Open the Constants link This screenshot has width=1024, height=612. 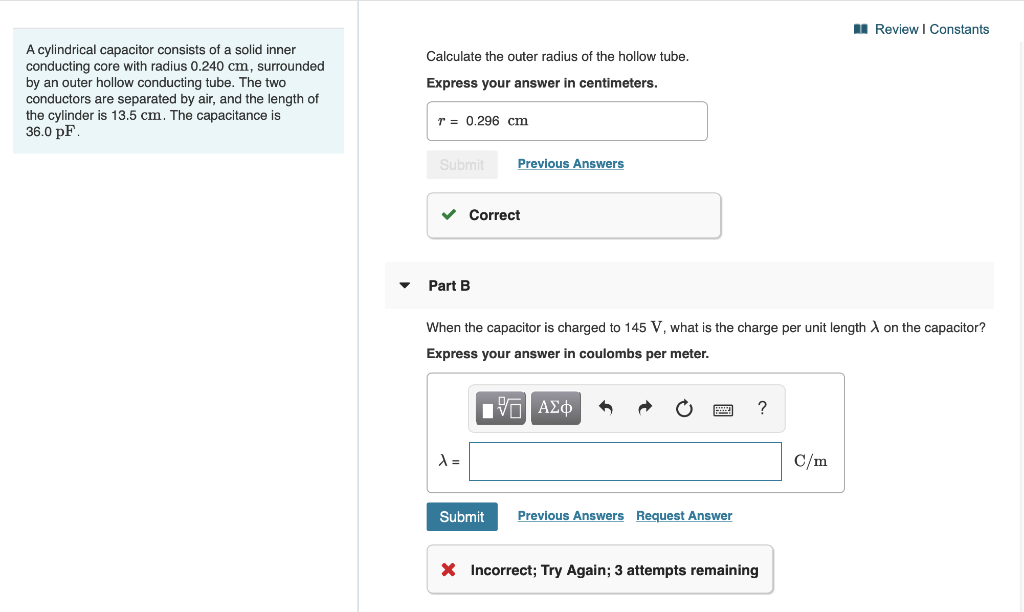[x=959, y=29]
